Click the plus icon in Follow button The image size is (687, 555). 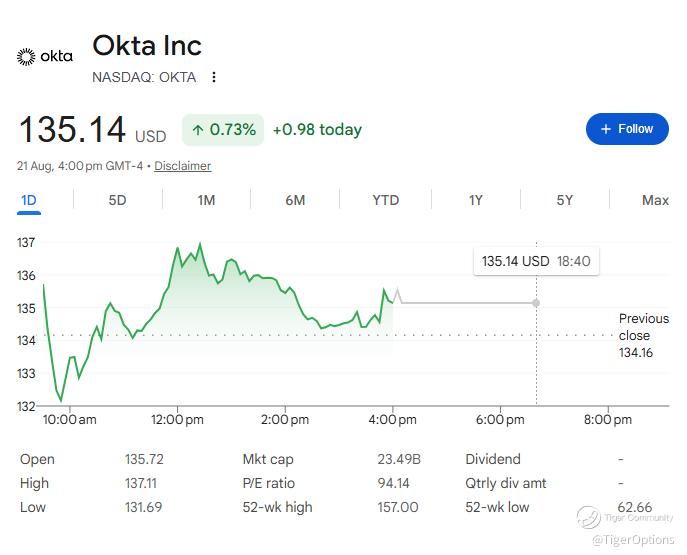point(606,129)
